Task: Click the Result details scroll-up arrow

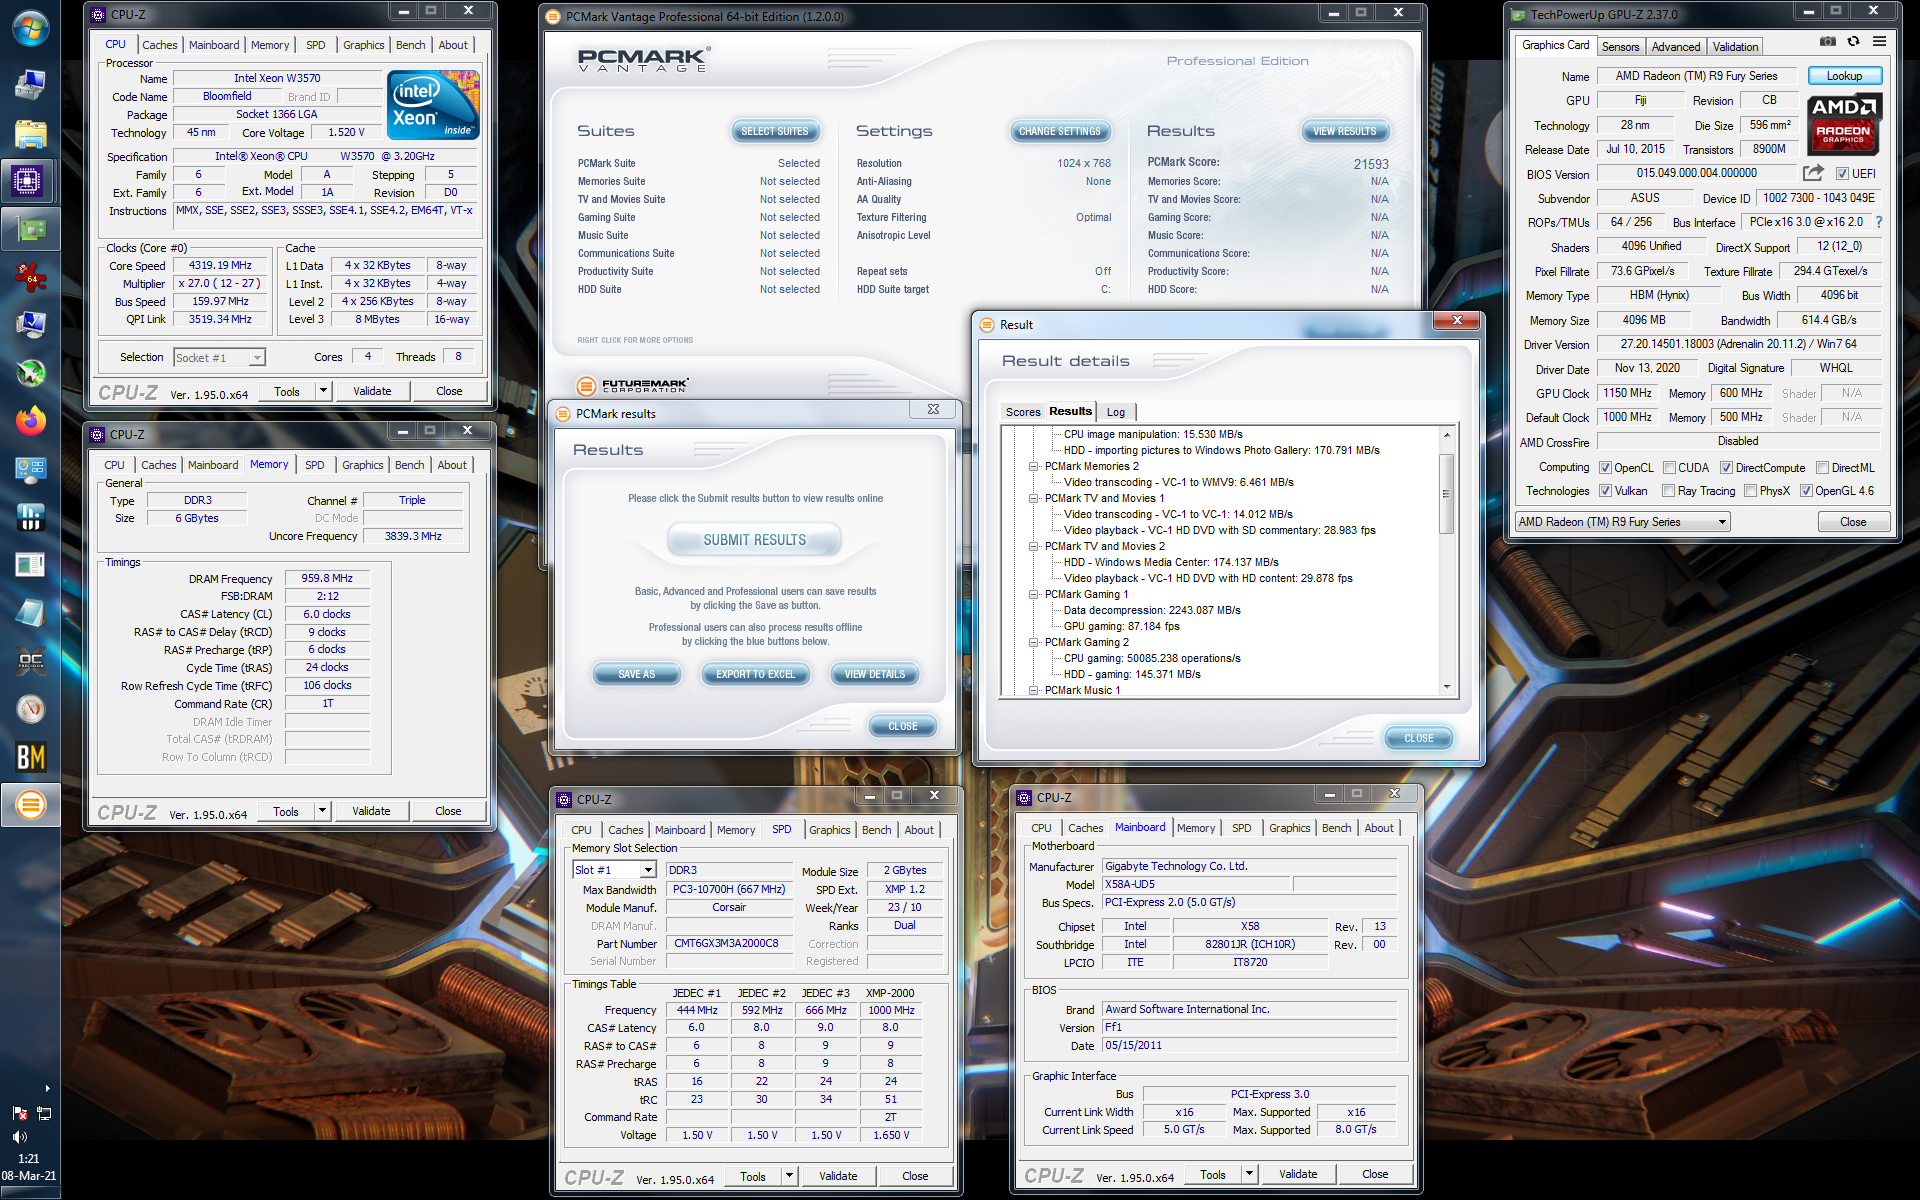Action: 1446,434
